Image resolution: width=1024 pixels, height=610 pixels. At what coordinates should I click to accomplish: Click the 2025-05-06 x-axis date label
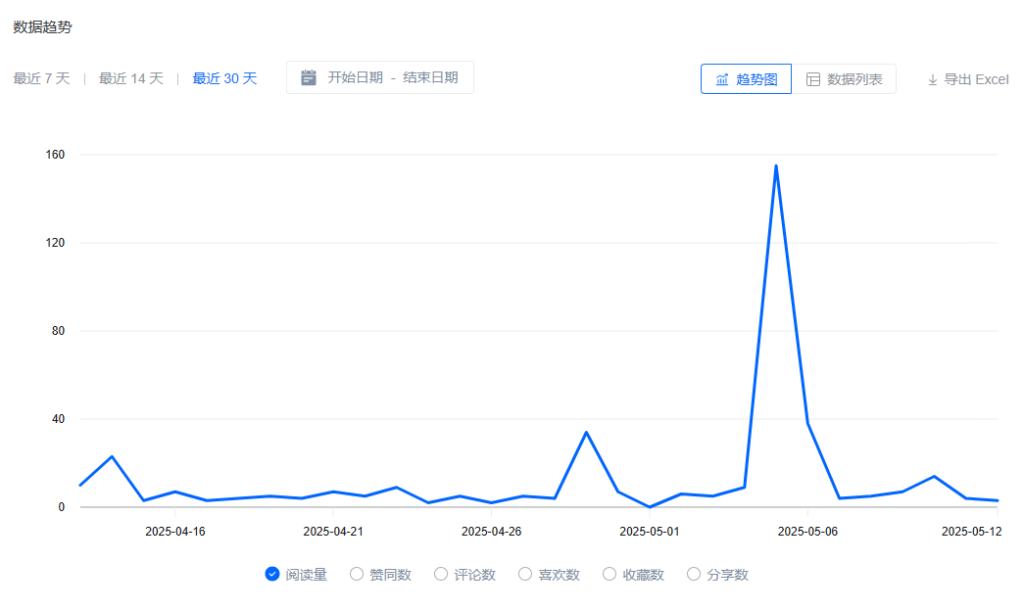pyautogui.click(x=807, y=531)
